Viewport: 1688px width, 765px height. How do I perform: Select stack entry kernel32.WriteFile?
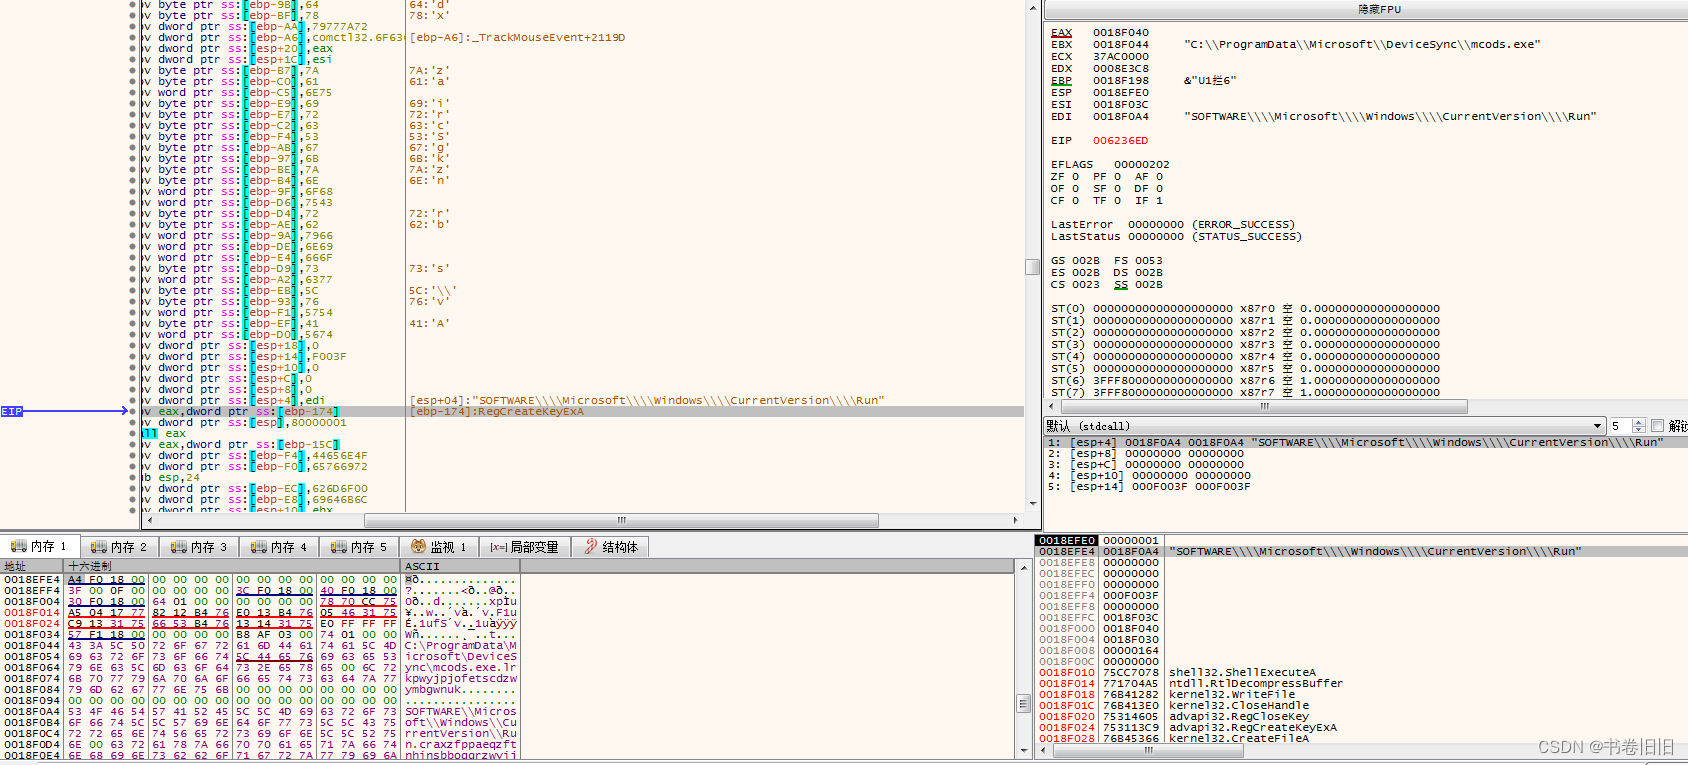coord(1232,695)
